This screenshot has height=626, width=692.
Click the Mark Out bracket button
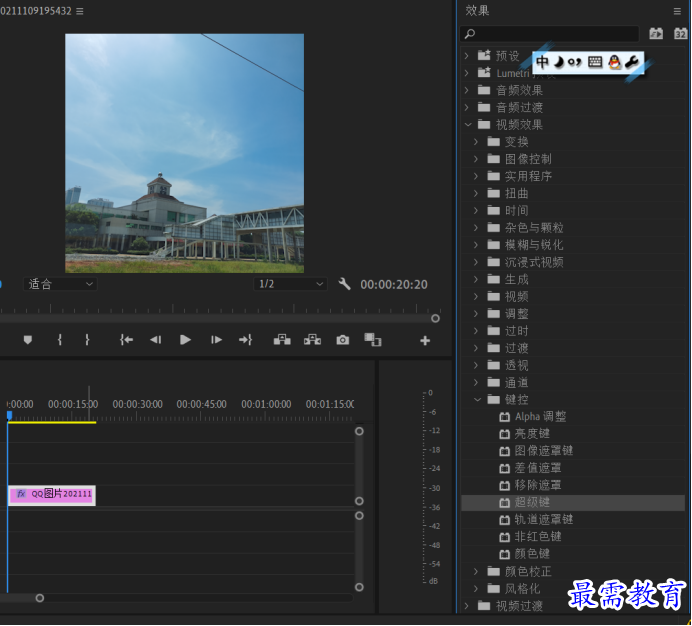click(87, 339)
